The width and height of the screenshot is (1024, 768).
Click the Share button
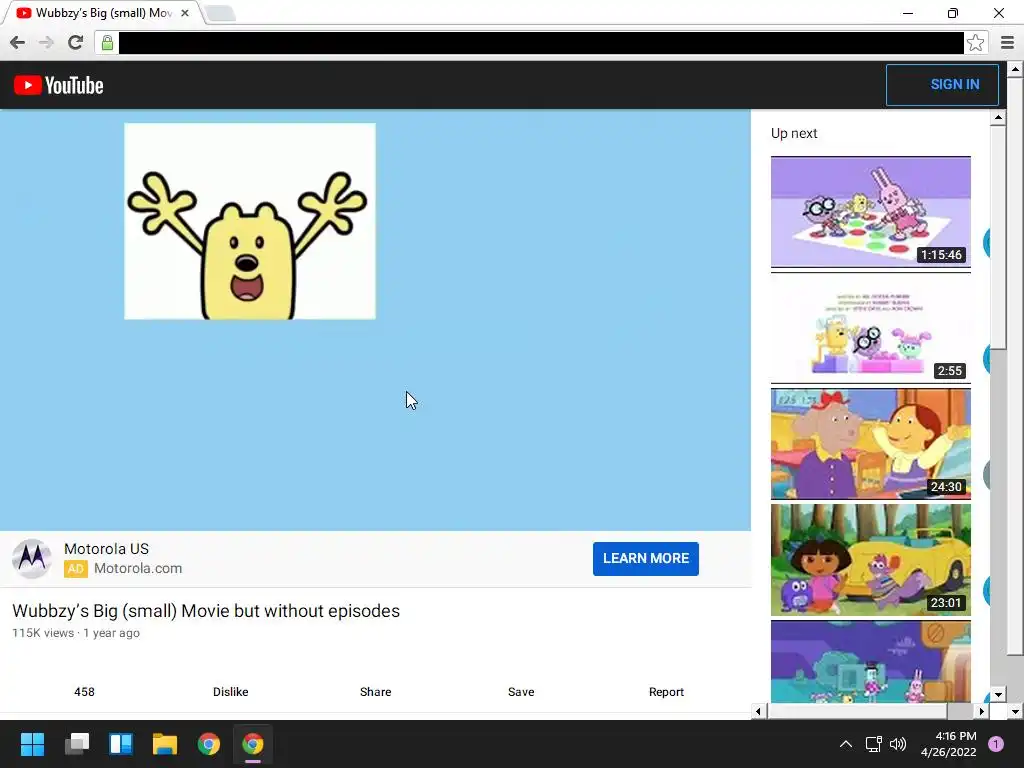click(376, 692)
